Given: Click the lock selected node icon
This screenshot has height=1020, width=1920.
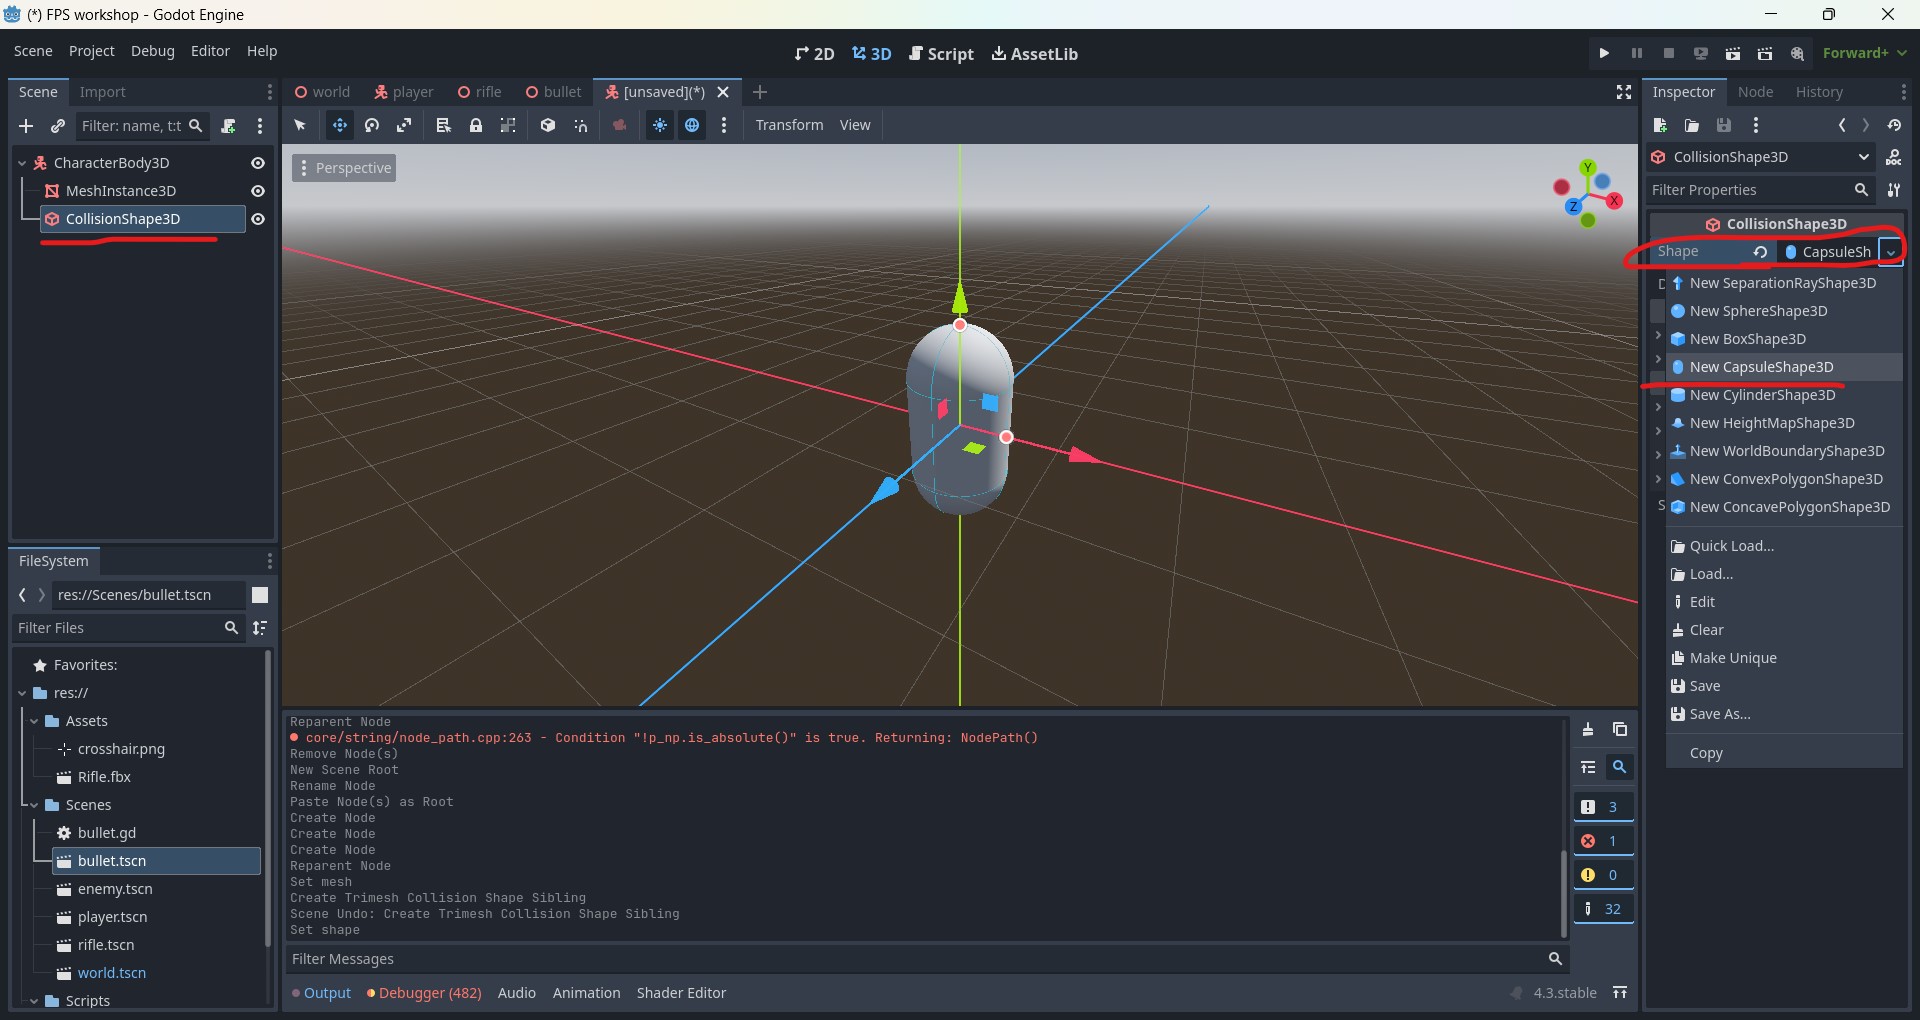Looking at the screenshot, I should [x=476, y=125].
